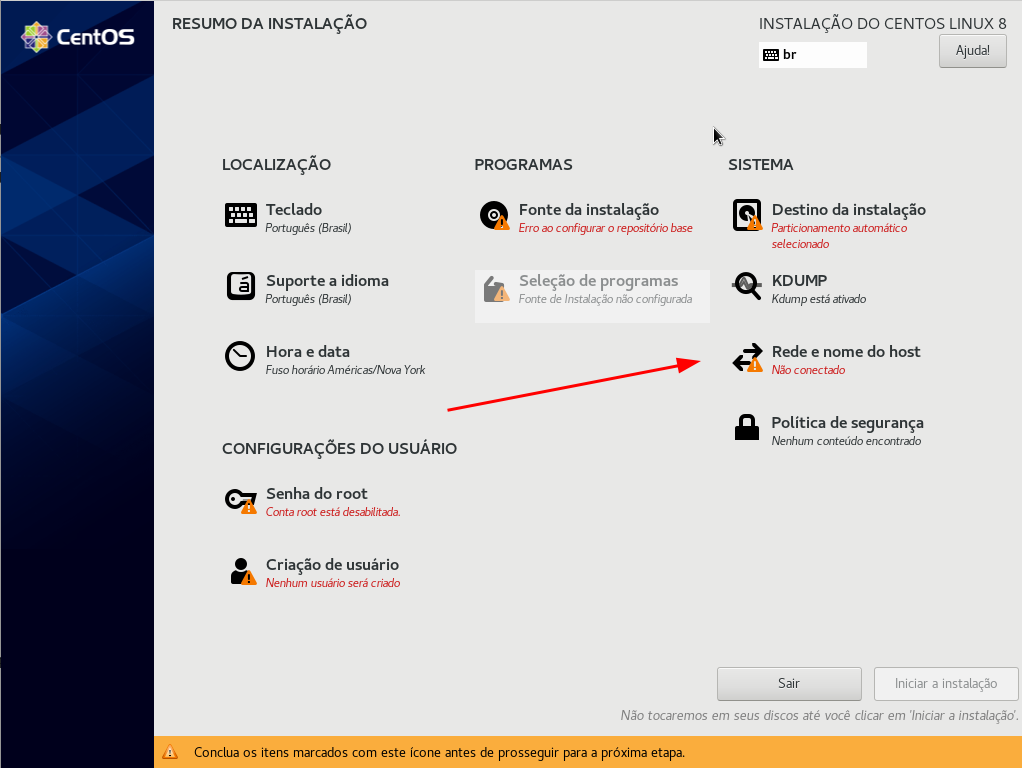Open Suporte a idioma settings label
Image resolution: width=1022 pixels, height=768 pixels.
327,280
